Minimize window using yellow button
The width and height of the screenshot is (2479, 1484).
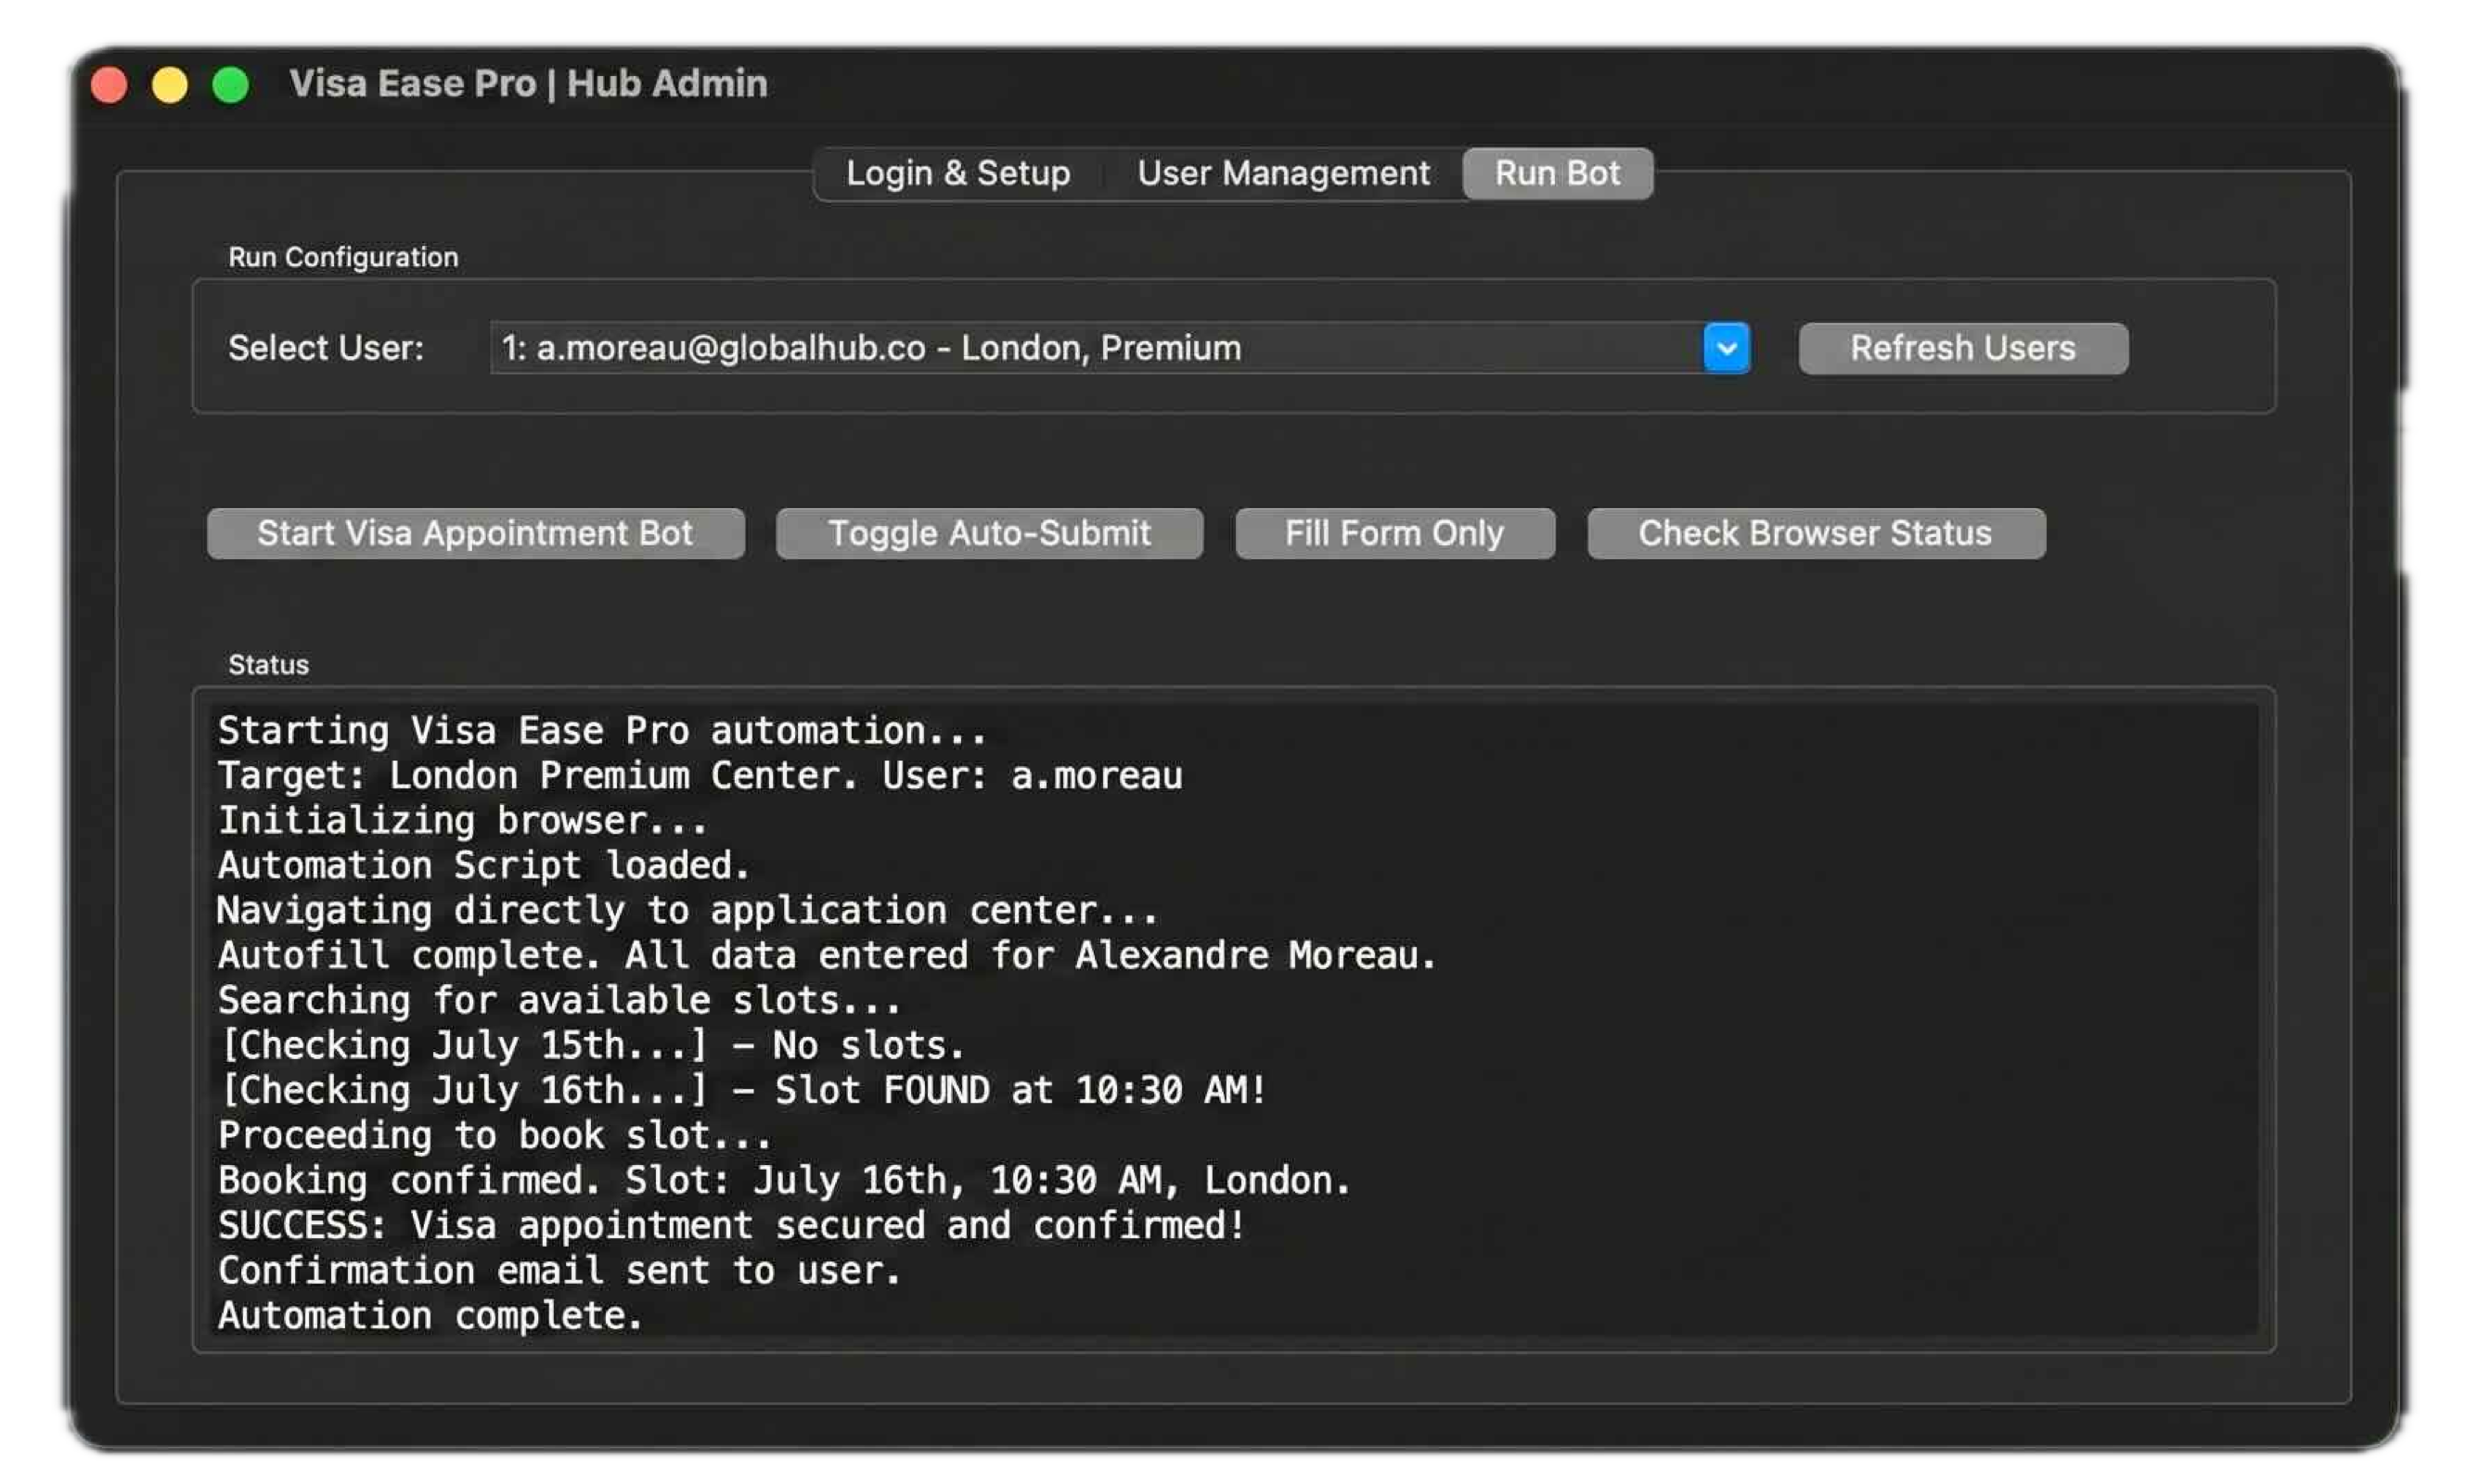(x=170, y=85)
